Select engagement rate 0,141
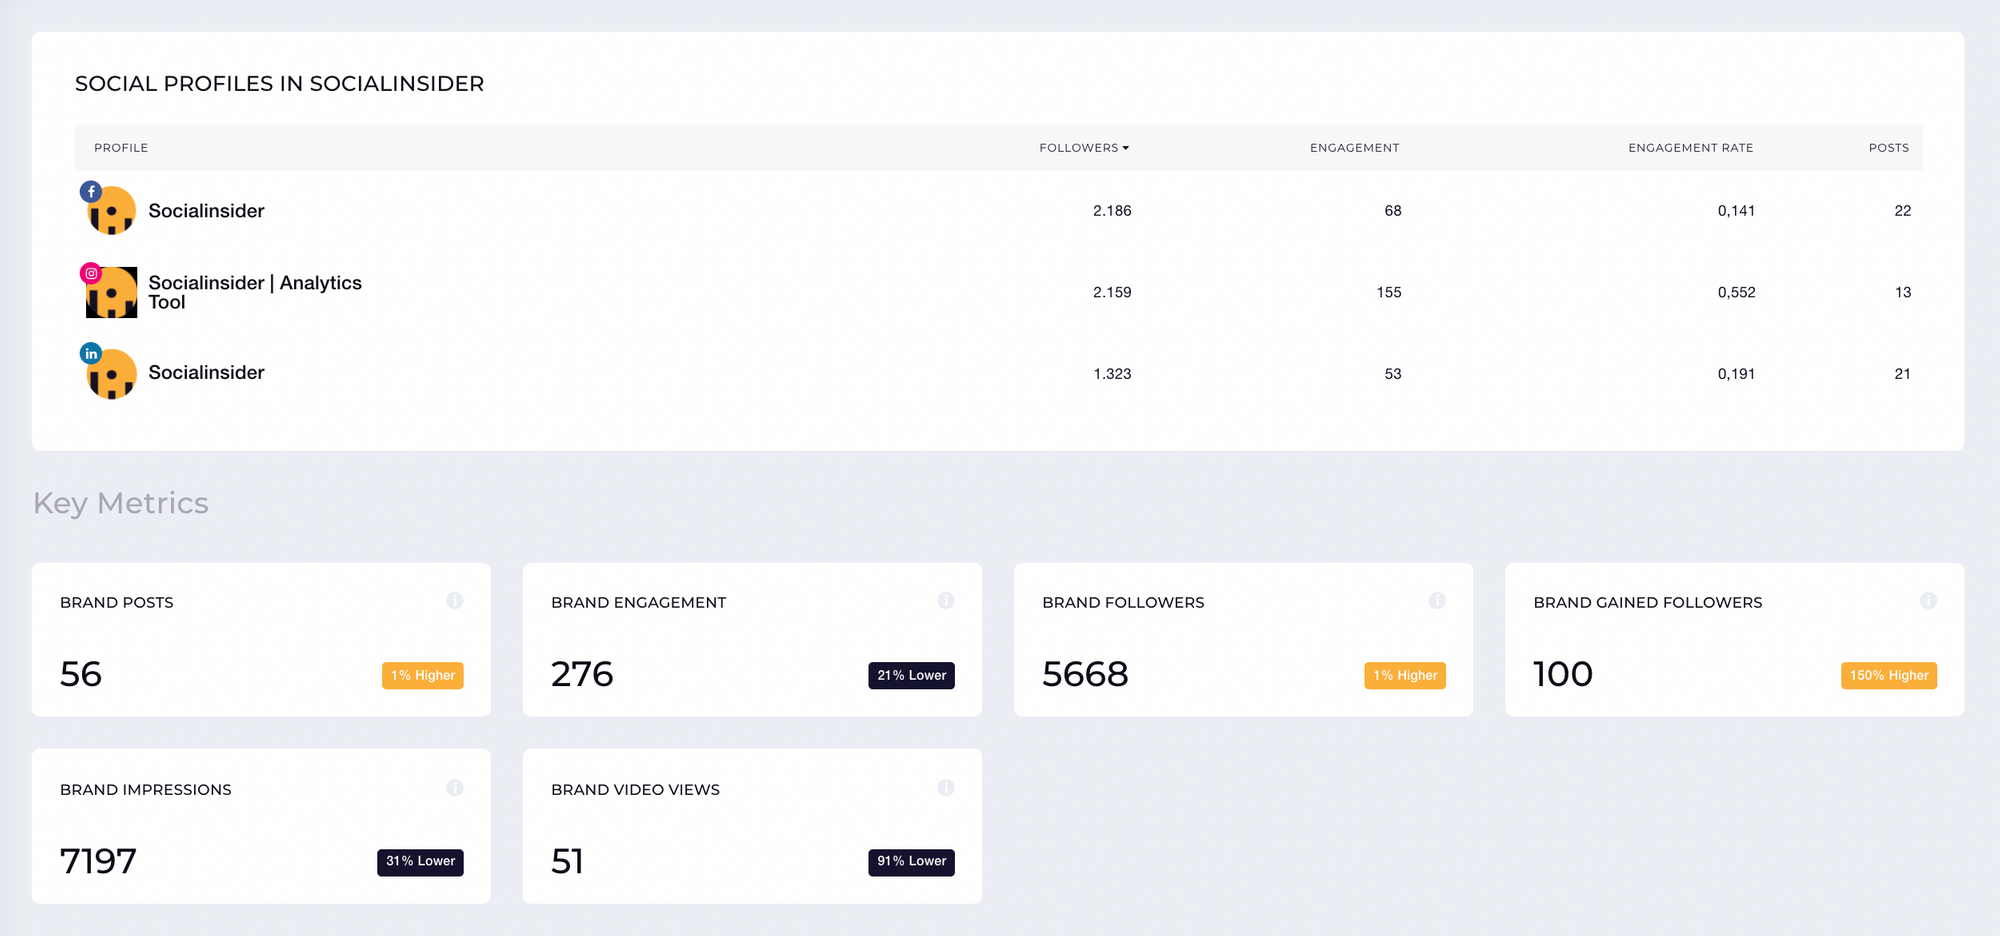 coord(1736,211)
